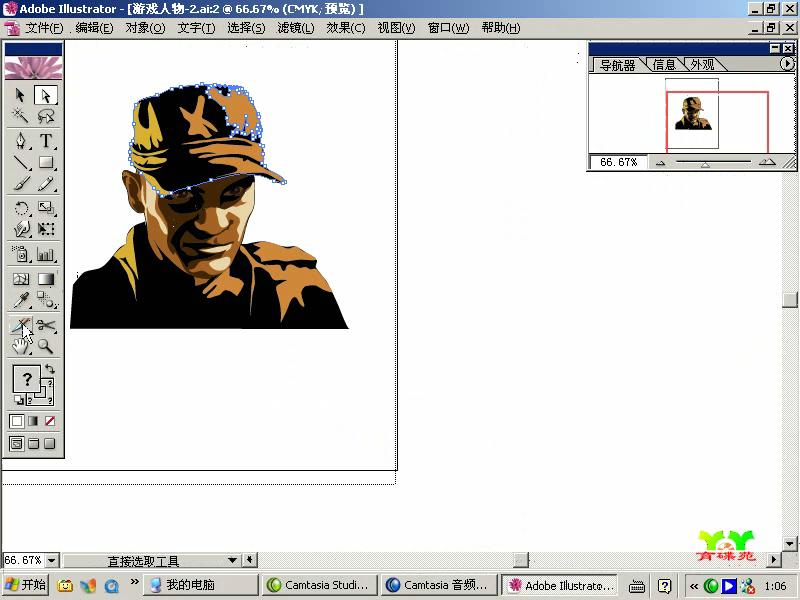This screenshot has width=800, height=600.
Task: Switch to Full Screen with menu bar
Action: (33, 443)
